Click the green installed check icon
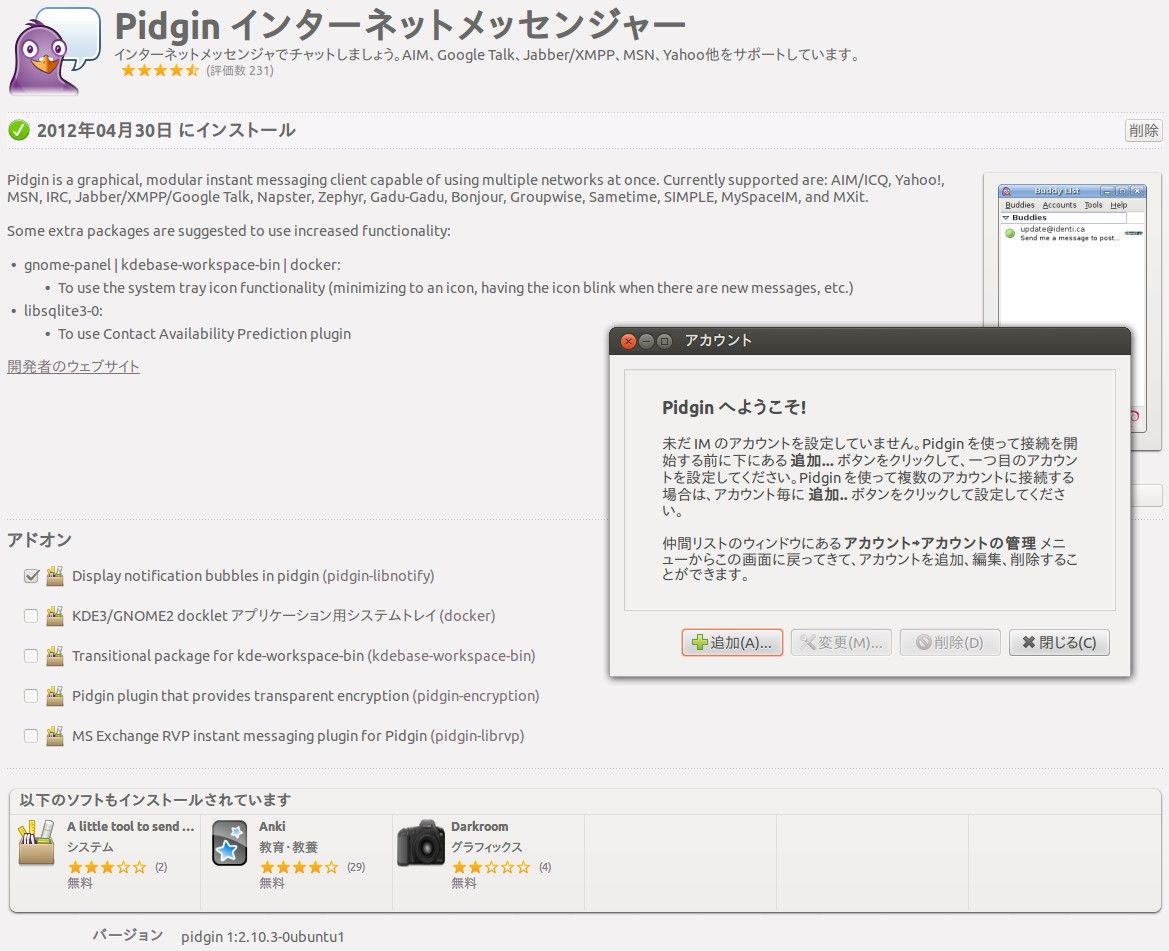1169x951 pixels. [19, 130]
